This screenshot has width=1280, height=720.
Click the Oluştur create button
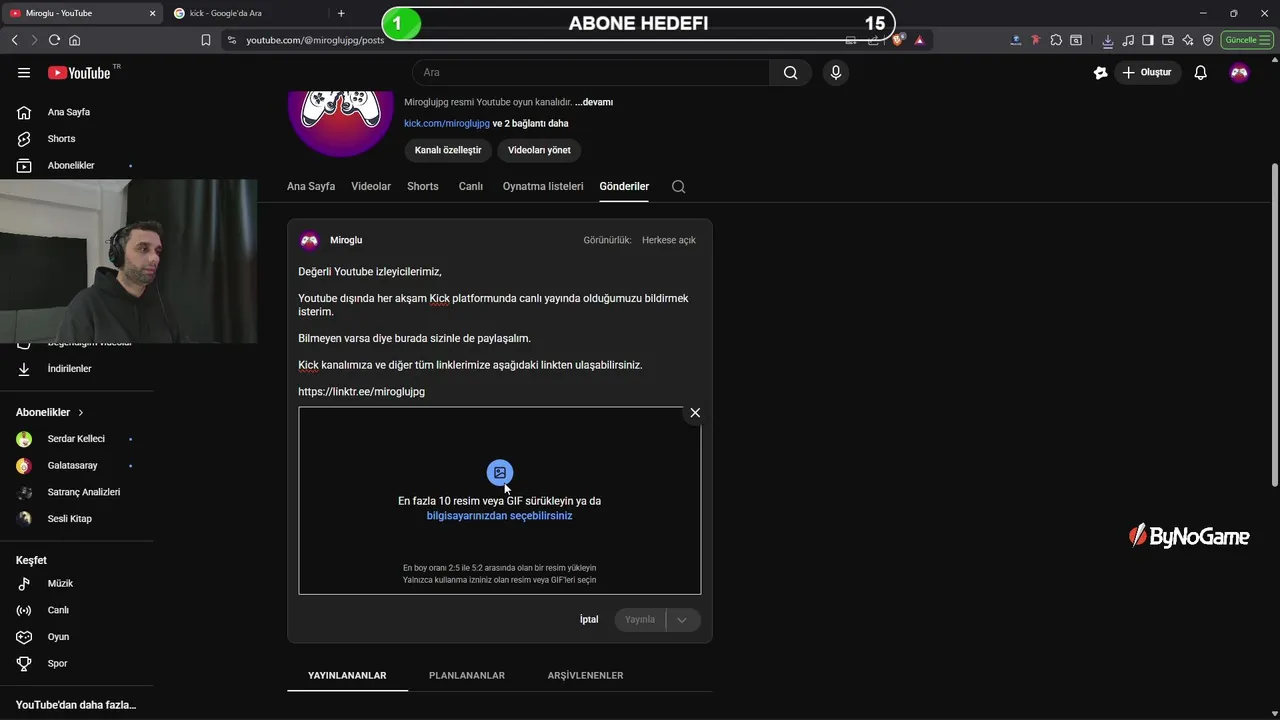(1148, 72)
